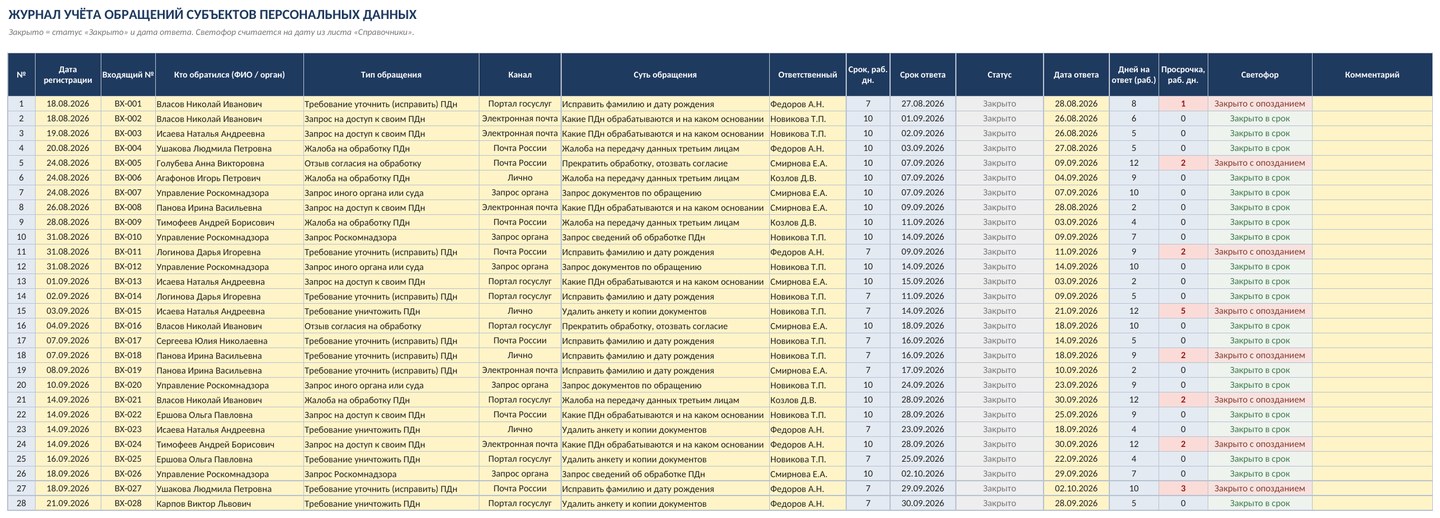Click incoming number cell ВХ-020

[x=128, y=385]
